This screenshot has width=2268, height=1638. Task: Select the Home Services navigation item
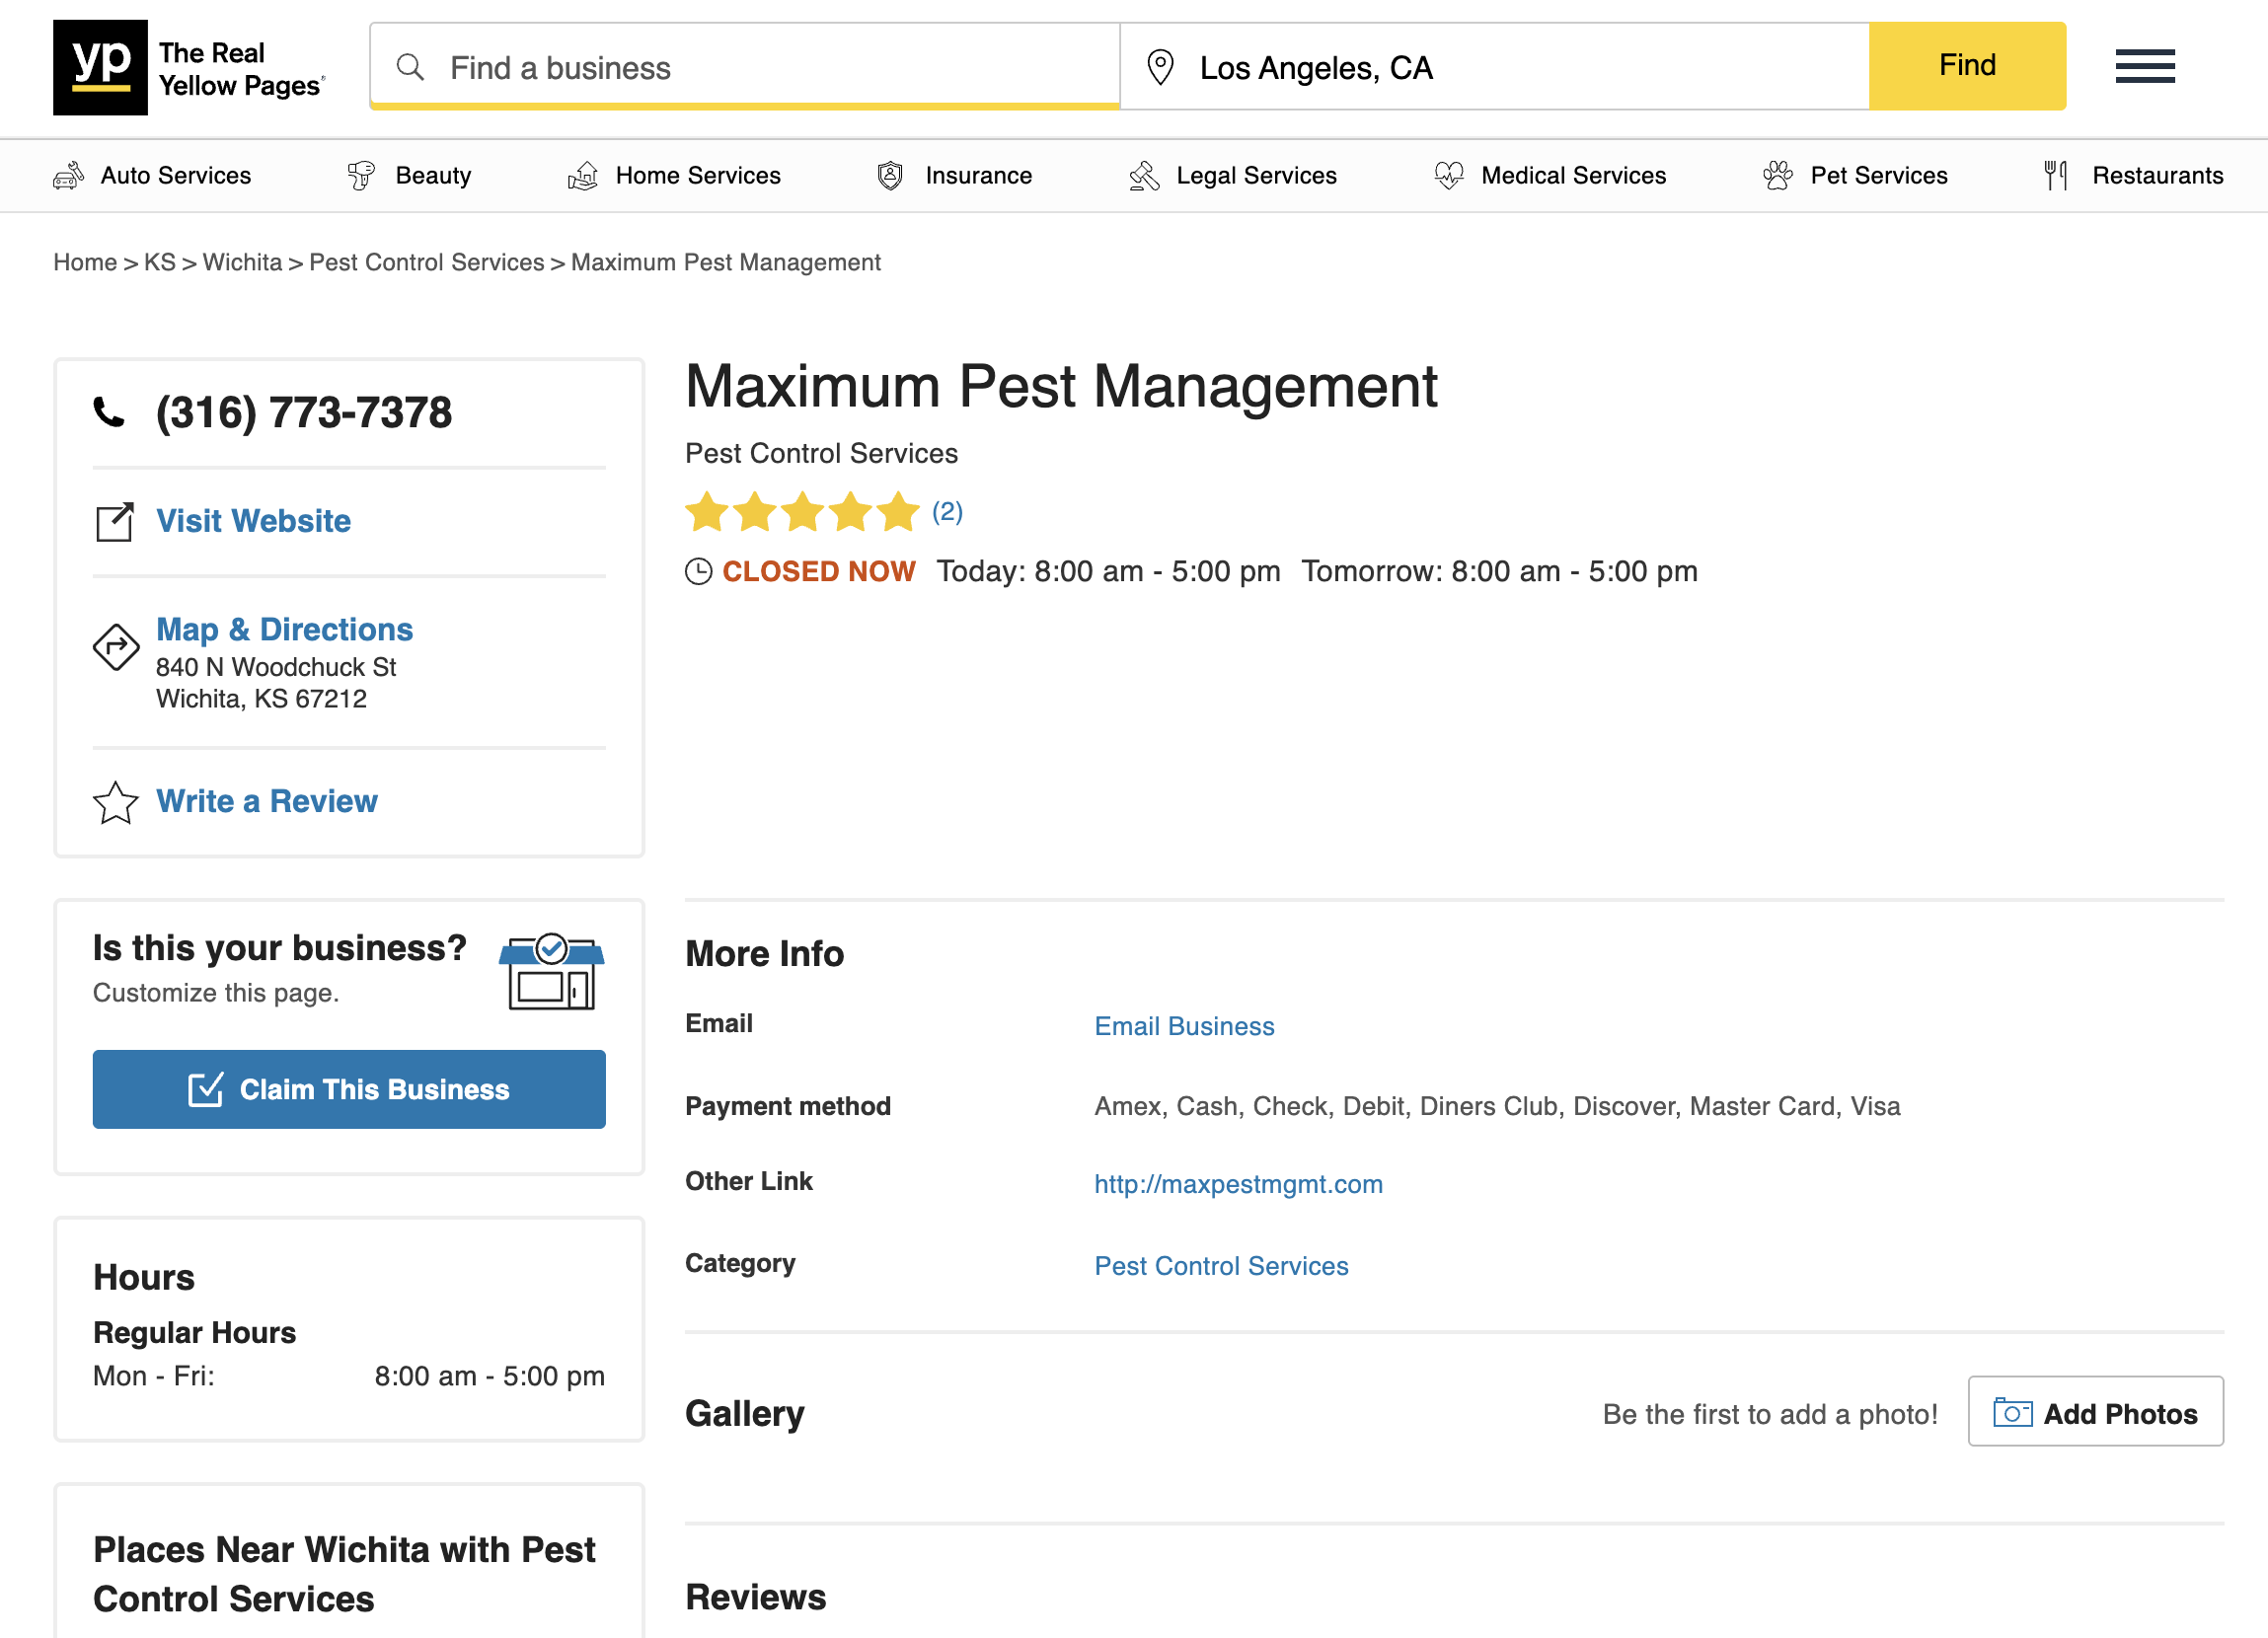pos(697,175)
